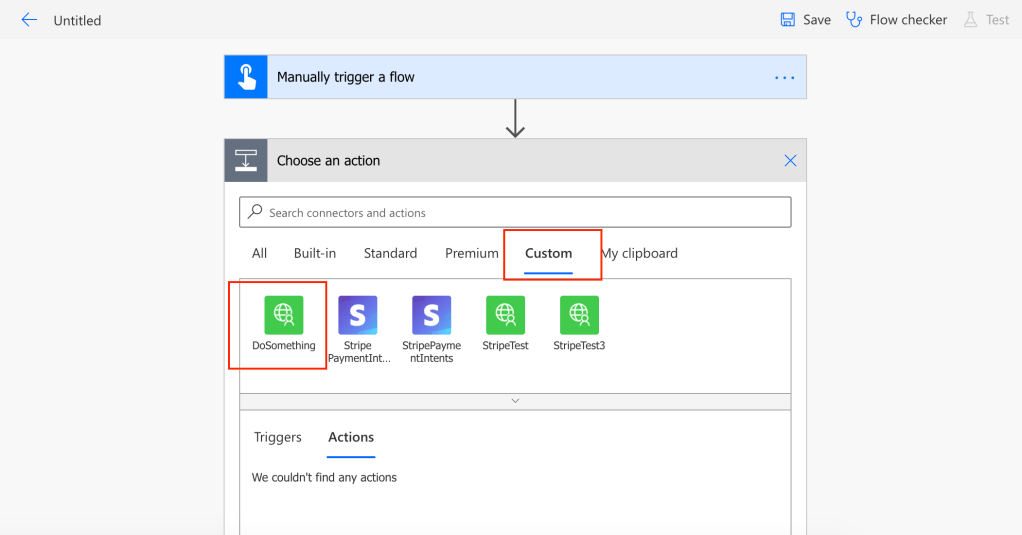Open the Standard connectors tab
This screenshot has height=535, width=1022.
(390, 253)
